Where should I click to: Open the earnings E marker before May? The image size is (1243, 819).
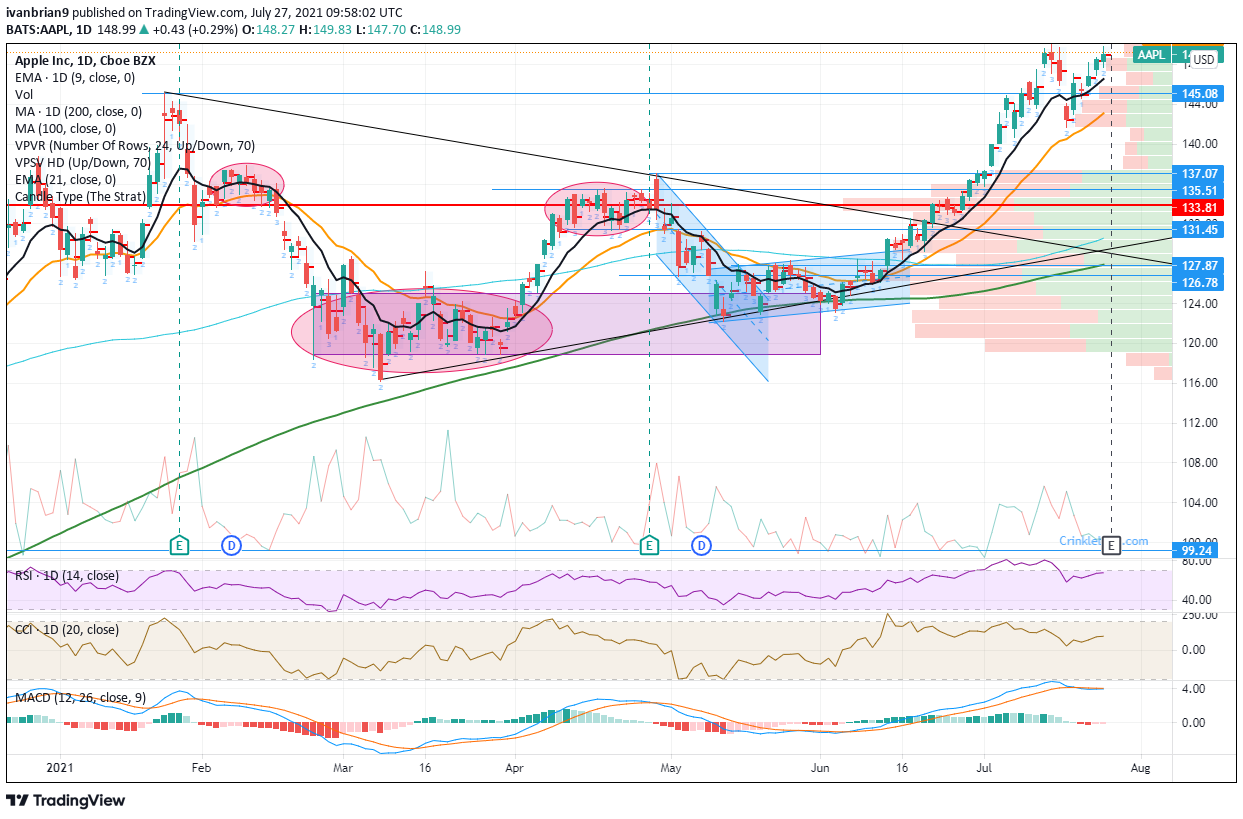[650, 545]
